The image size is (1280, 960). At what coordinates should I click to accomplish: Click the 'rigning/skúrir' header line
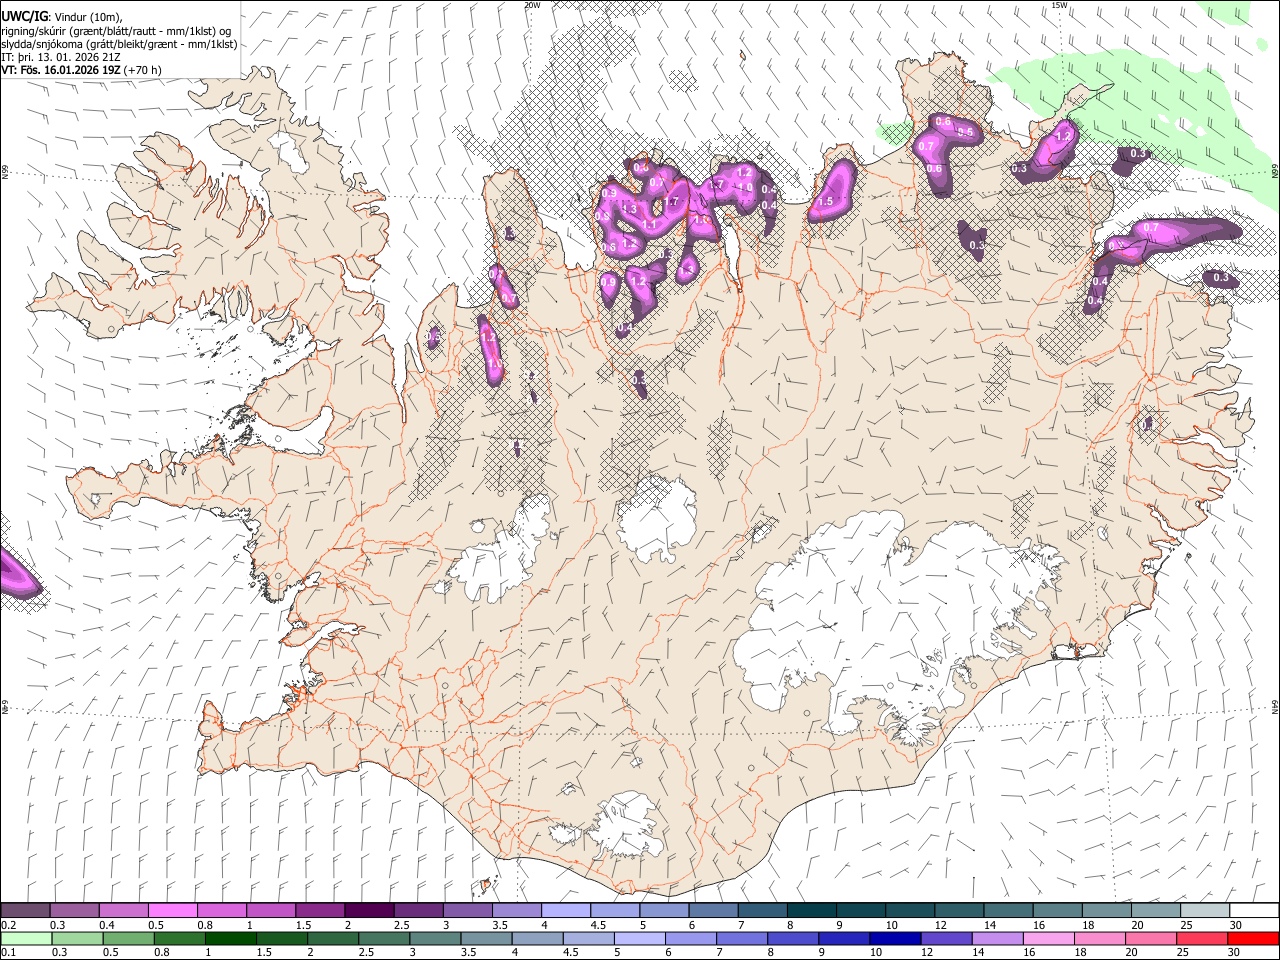[116, 31]
